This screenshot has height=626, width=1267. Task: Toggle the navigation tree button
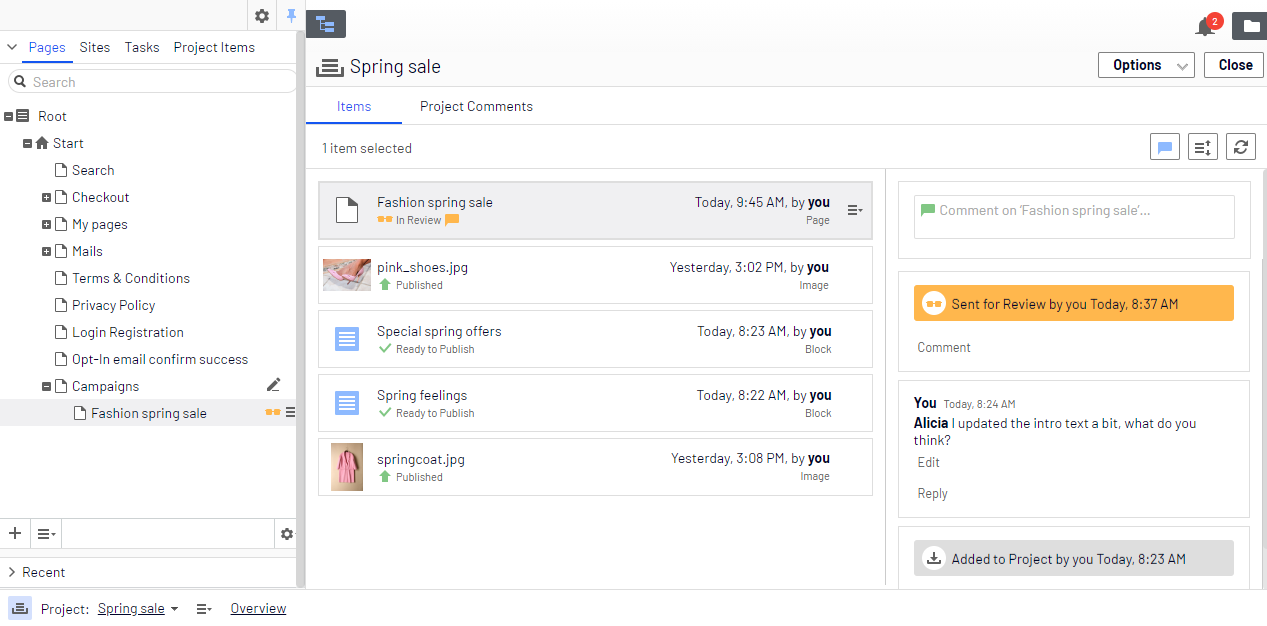pos(326,24)
